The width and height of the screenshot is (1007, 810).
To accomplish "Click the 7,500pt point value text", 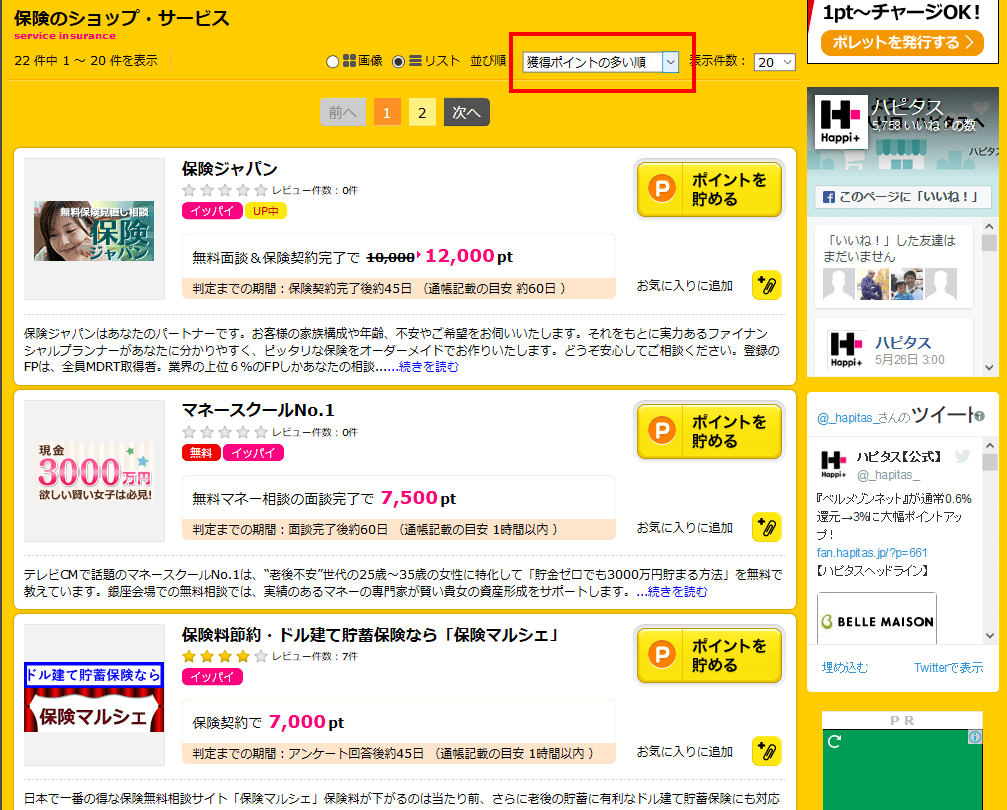I will [x=419, y=498].
